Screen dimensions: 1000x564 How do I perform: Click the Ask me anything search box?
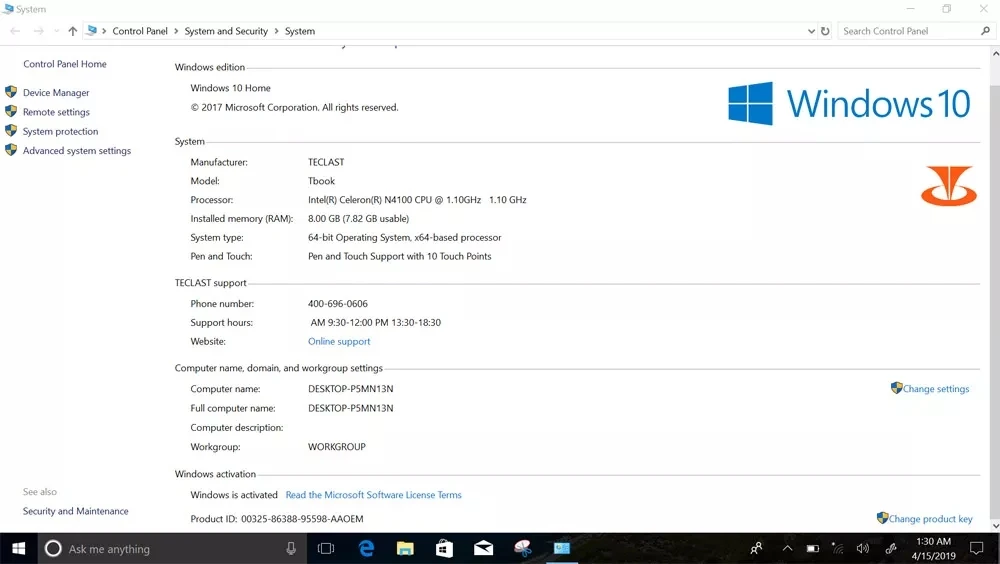click(171, 549)
